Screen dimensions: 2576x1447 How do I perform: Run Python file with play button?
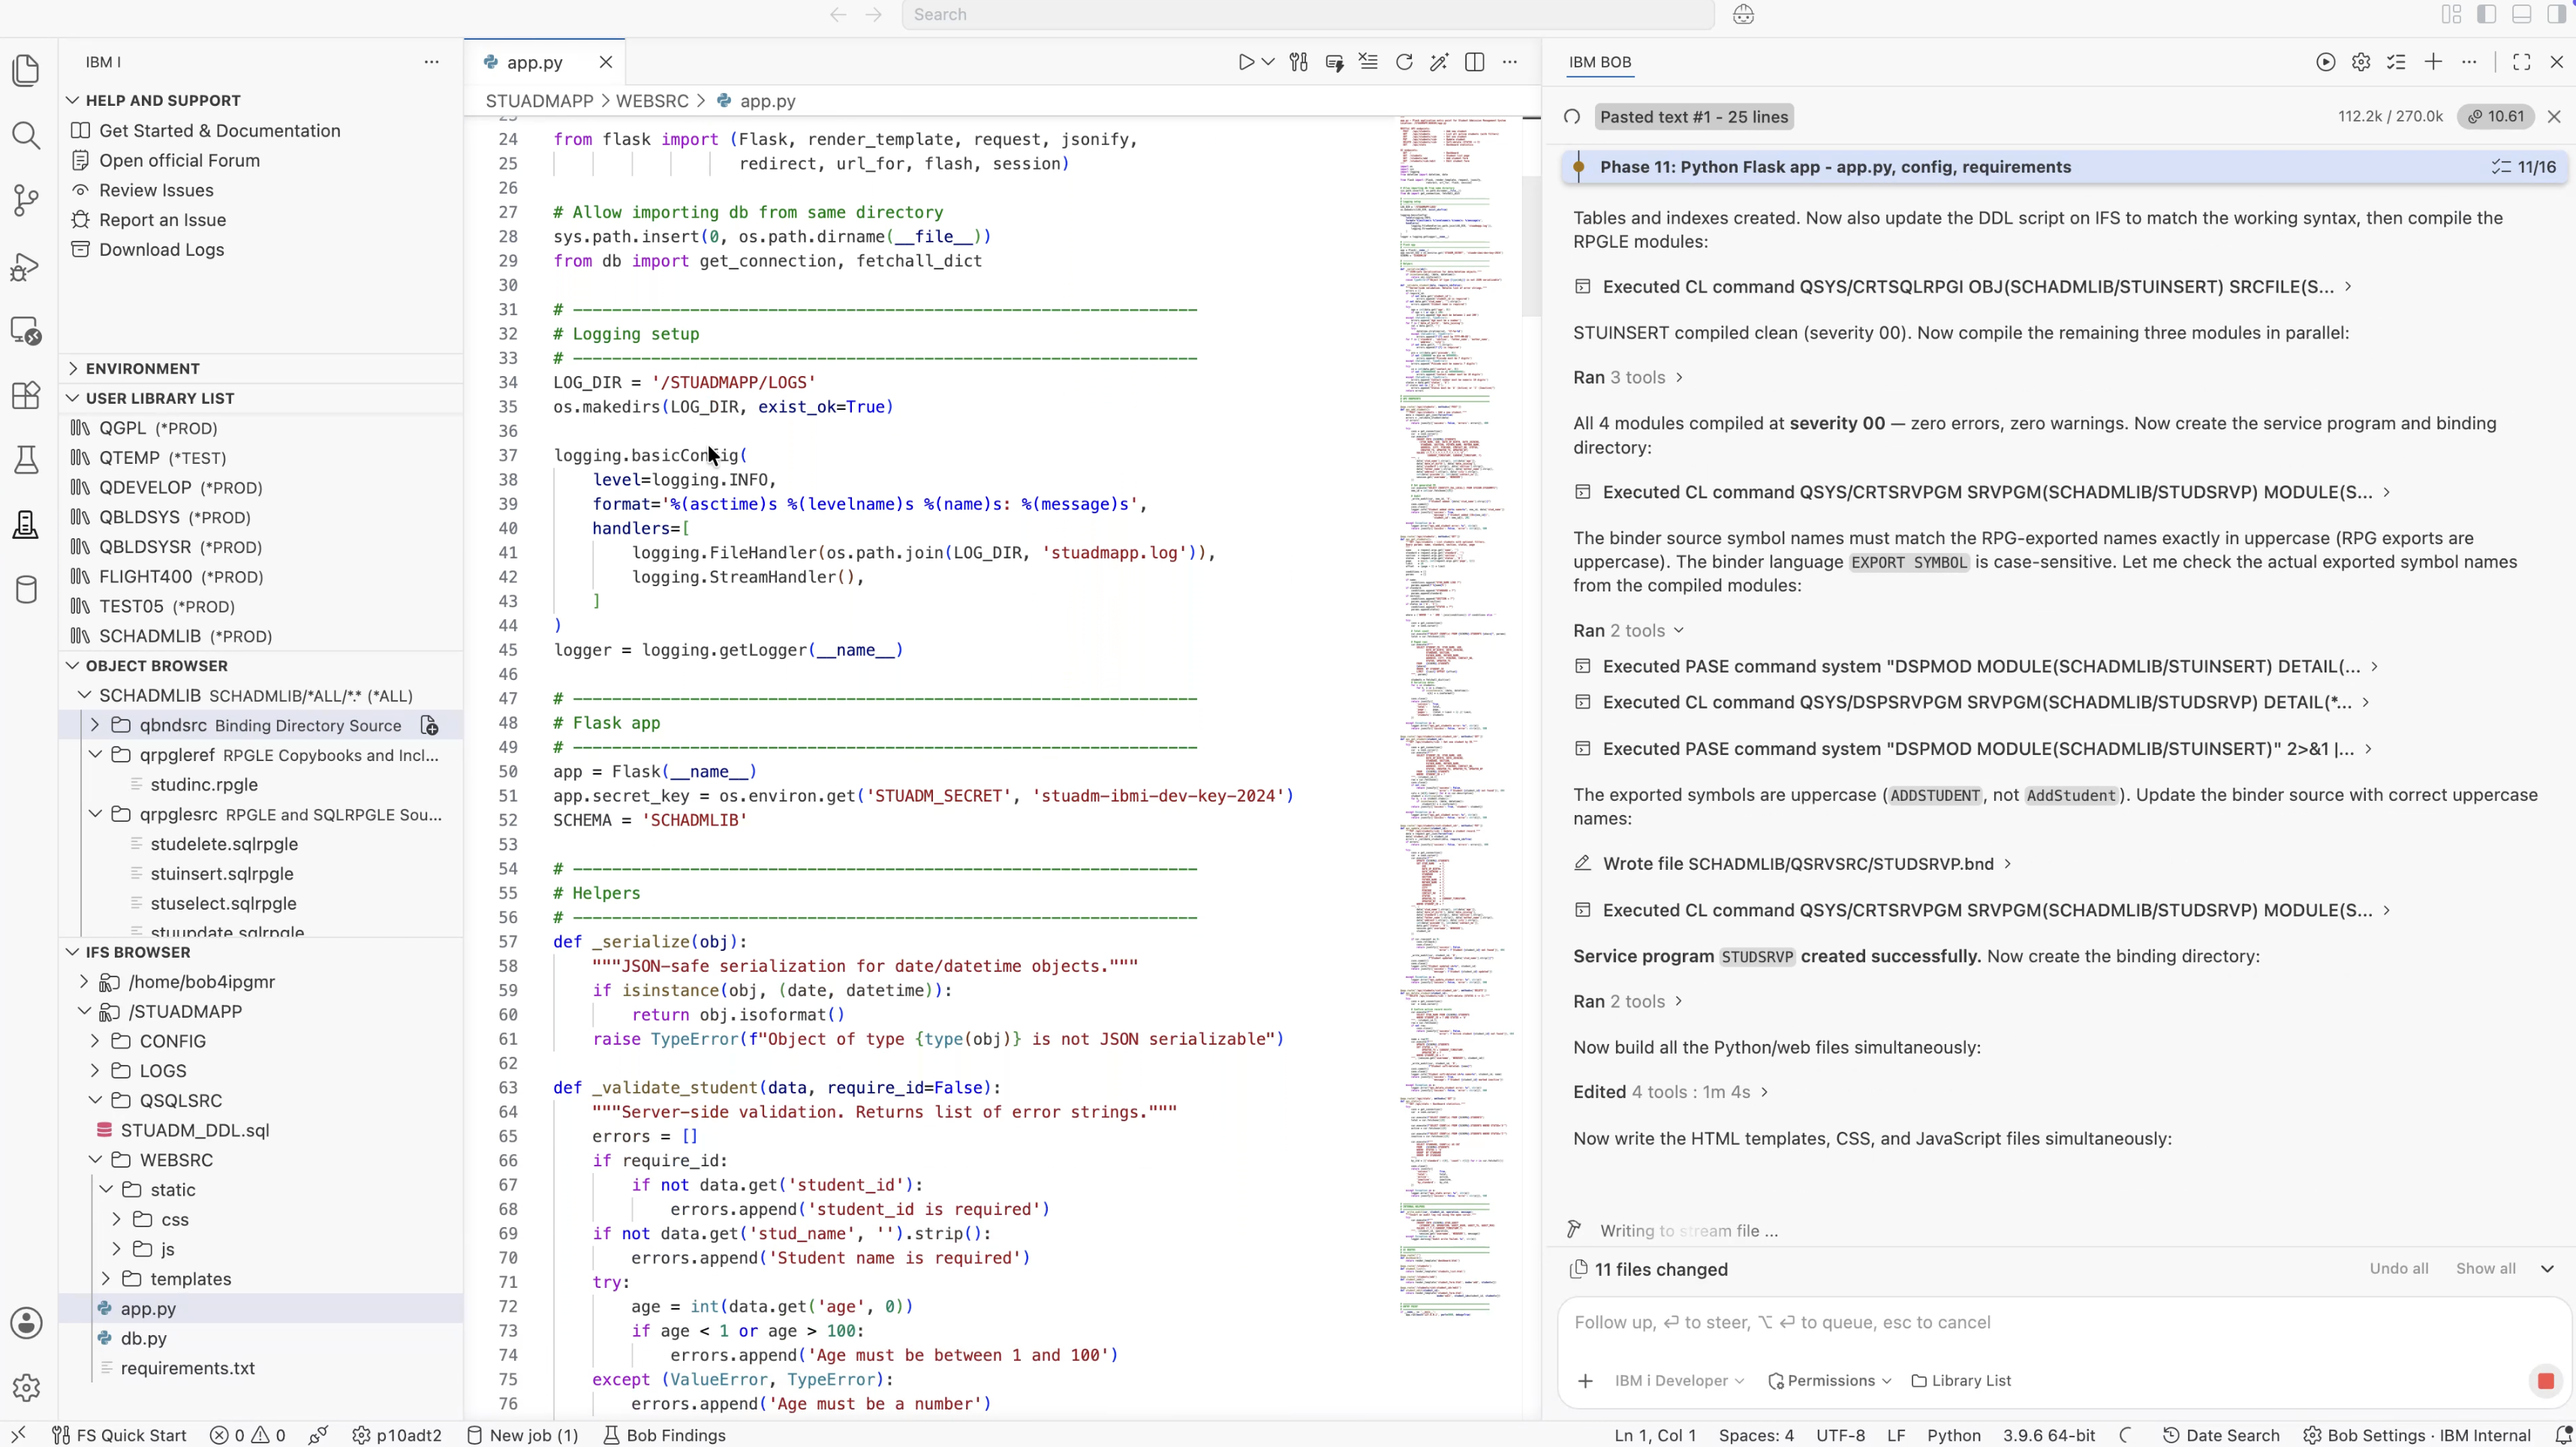point(1245,62)
